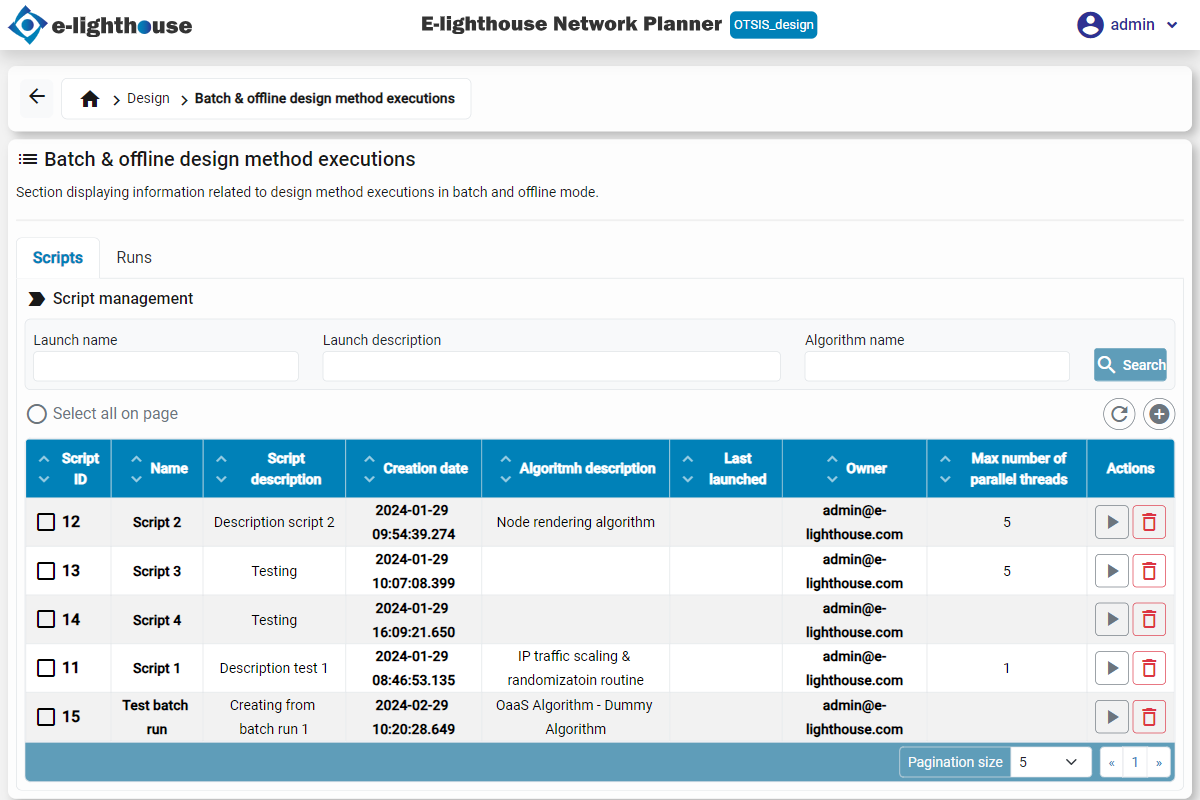1200x800 pixels.
Task: Run Script 2 with its play icon
Action: point(1111,522)
